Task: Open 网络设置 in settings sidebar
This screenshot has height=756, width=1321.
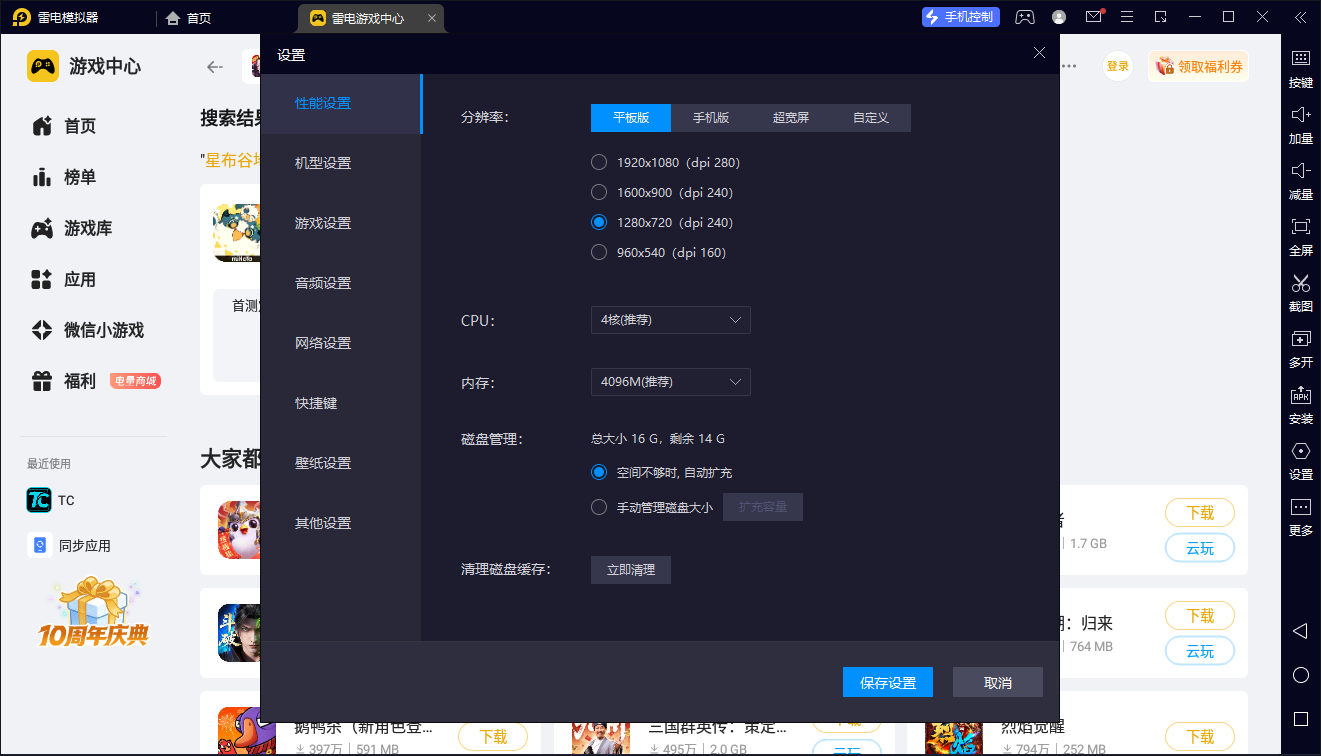Action: (323, 343)
